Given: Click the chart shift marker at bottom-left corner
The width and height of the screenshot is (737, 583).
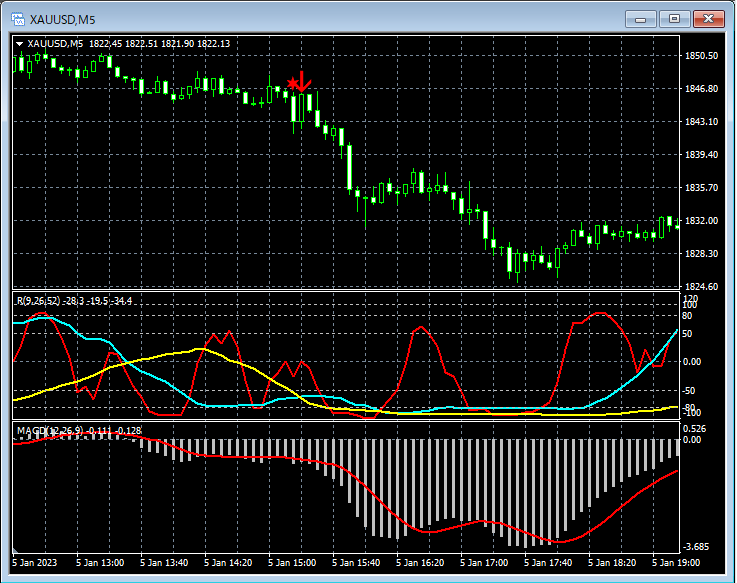Looking at the screenshot, I should click(x=15, y=550).
